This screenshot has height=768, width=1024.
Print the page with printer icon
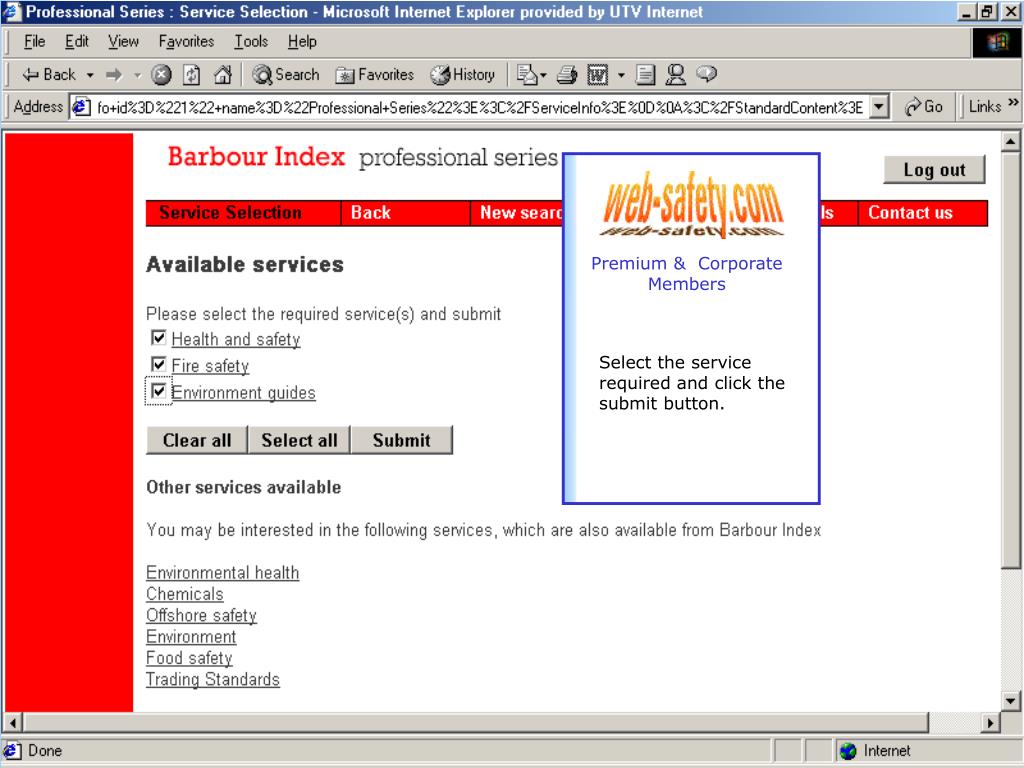coord(567,75)
